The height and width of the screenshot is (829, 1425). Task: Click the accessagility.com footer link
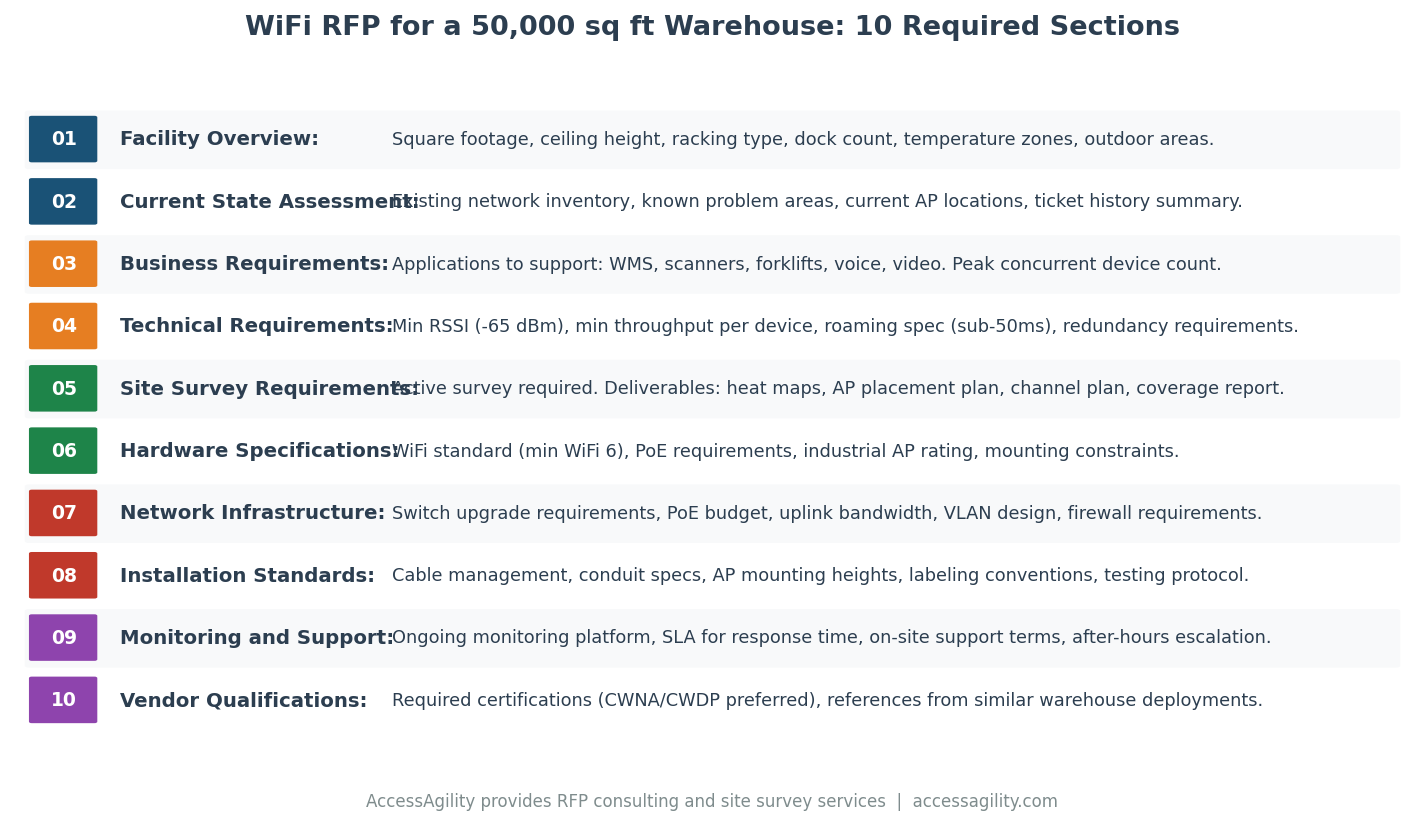click(x=984, y=802)
